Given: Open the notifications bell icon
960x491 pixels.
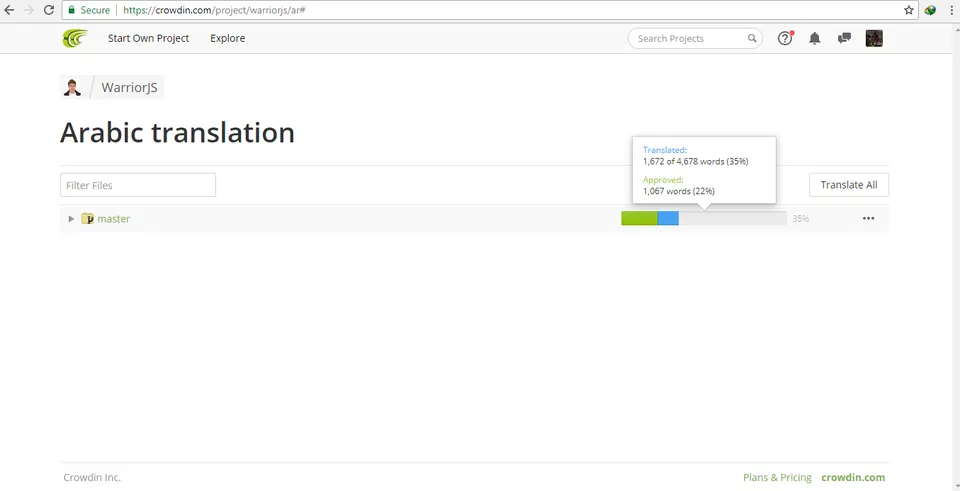Looking at the screenshot, I should coord(814,38).
